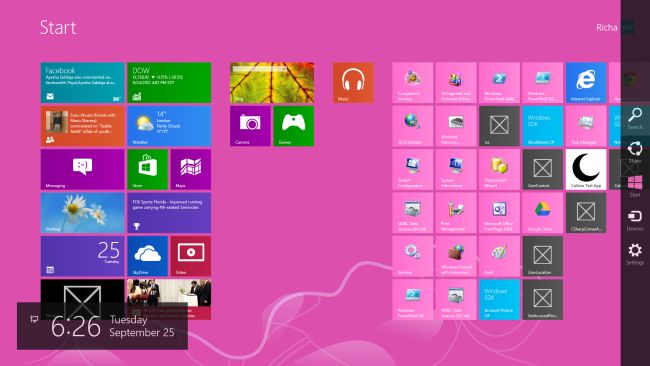The height and width of the screenshot is (366, 650).
Task: Open the Internet Explorer tile
Action: click(x=586, y=82)
